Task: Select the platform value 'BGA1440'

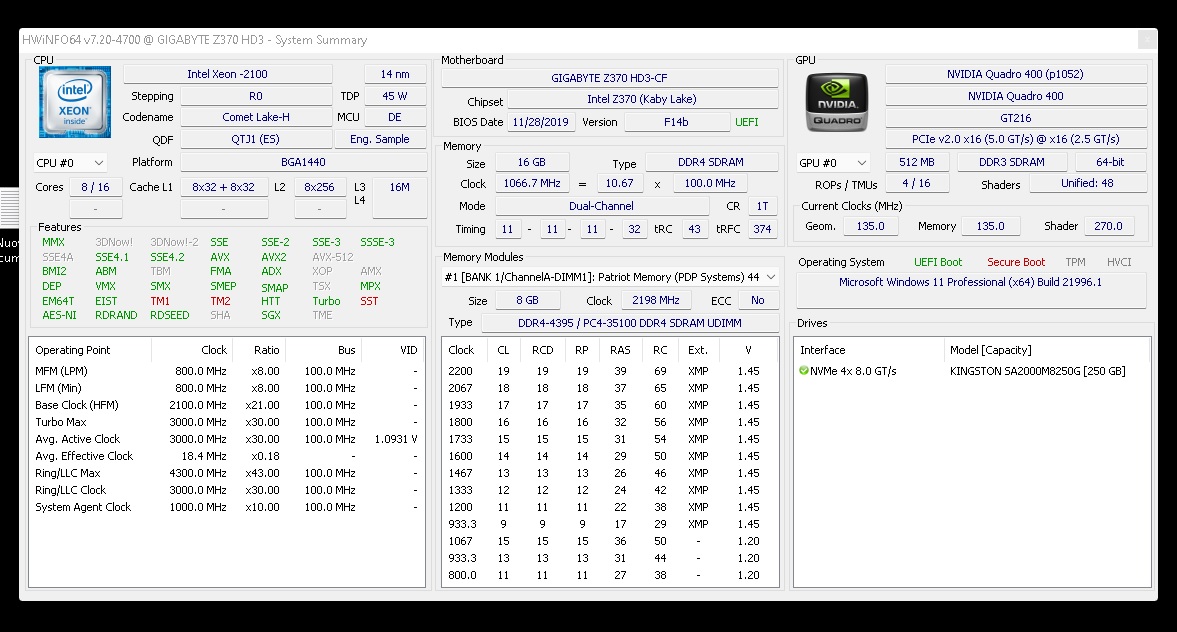Action: point(303,162)
